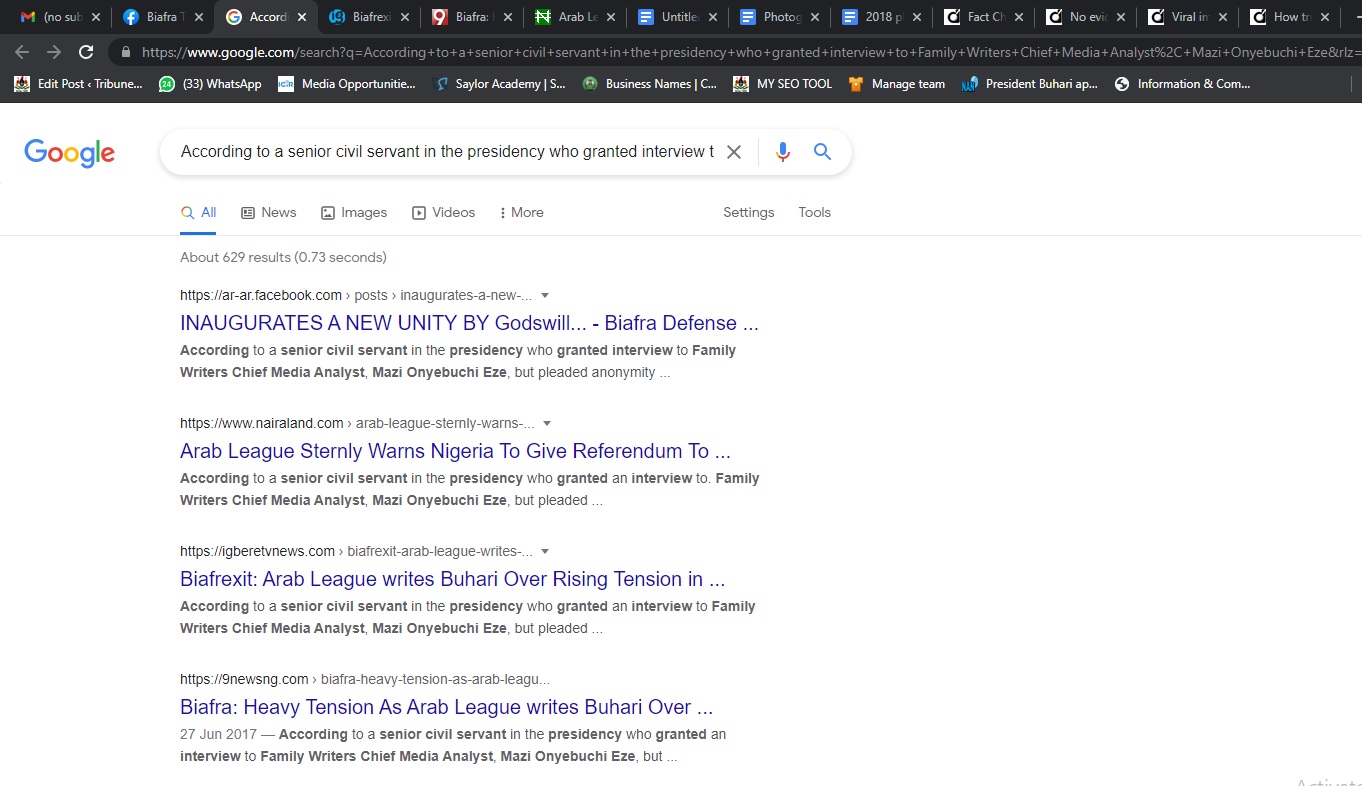View site security lock info
The height and width of the screenshot is (786, 1362).
tap(126, 52)
